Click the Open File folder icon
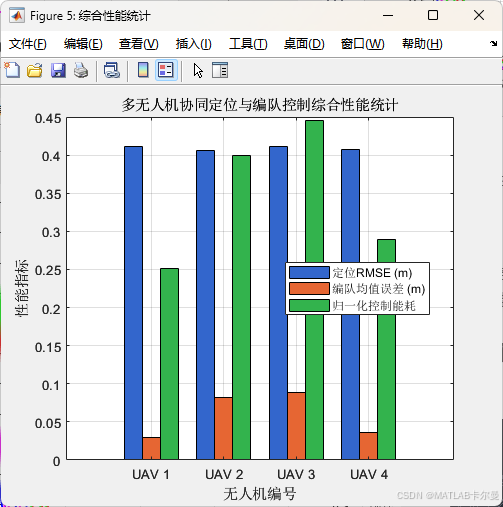503x507 pixels. (35, 70)
